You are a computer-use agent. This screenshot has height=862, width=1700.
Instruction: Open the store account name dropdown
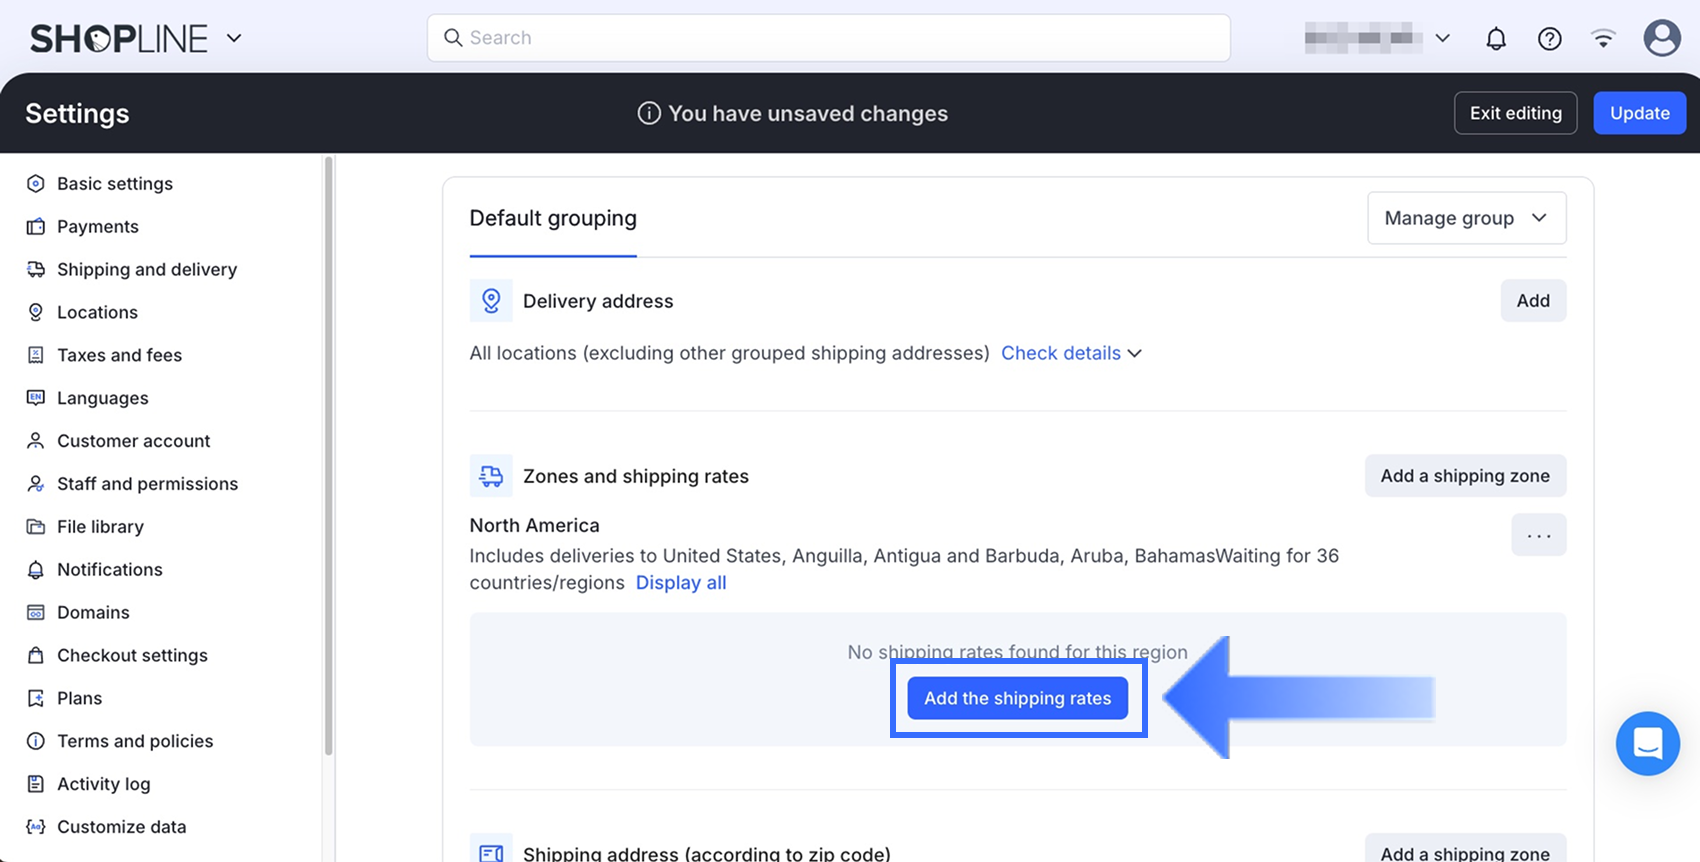1378,39
